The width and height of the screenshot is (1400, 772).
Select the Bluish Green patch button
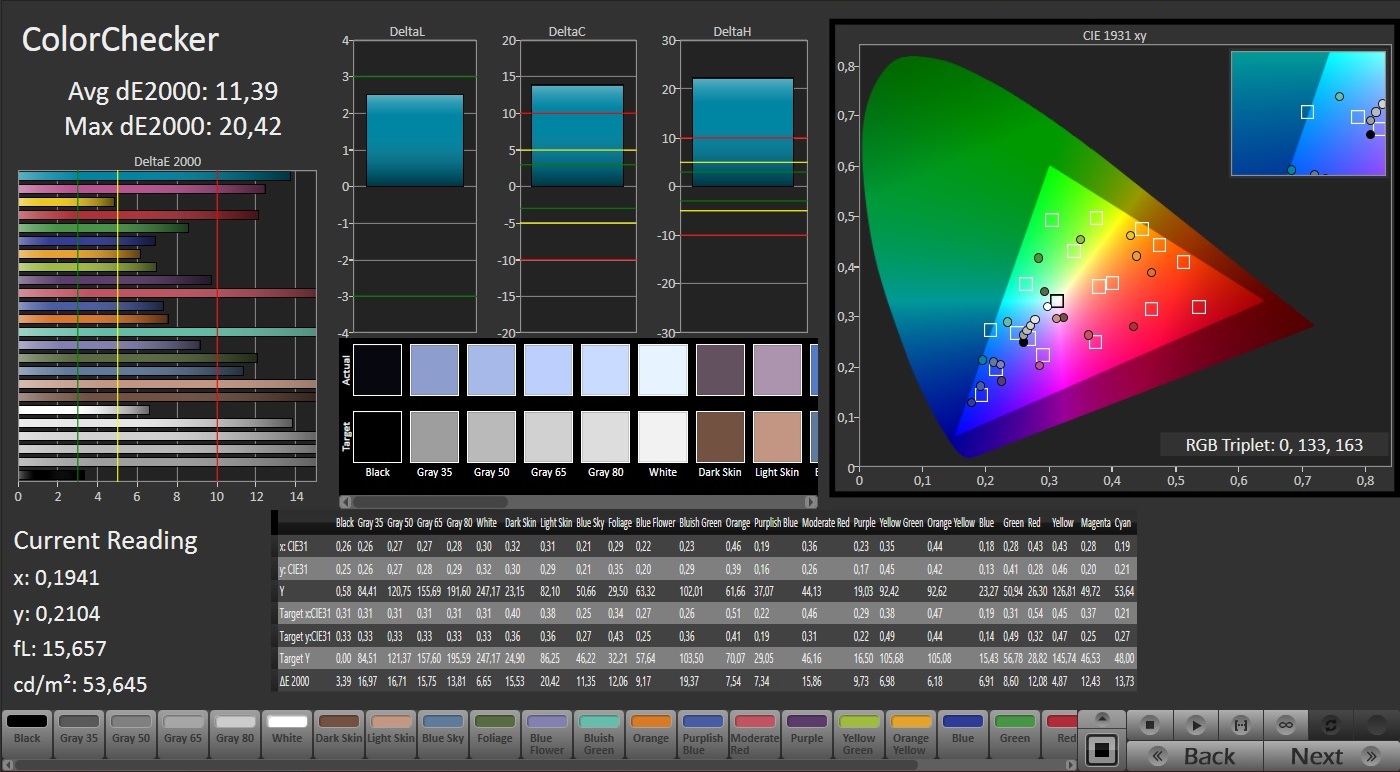coord(599,733)
